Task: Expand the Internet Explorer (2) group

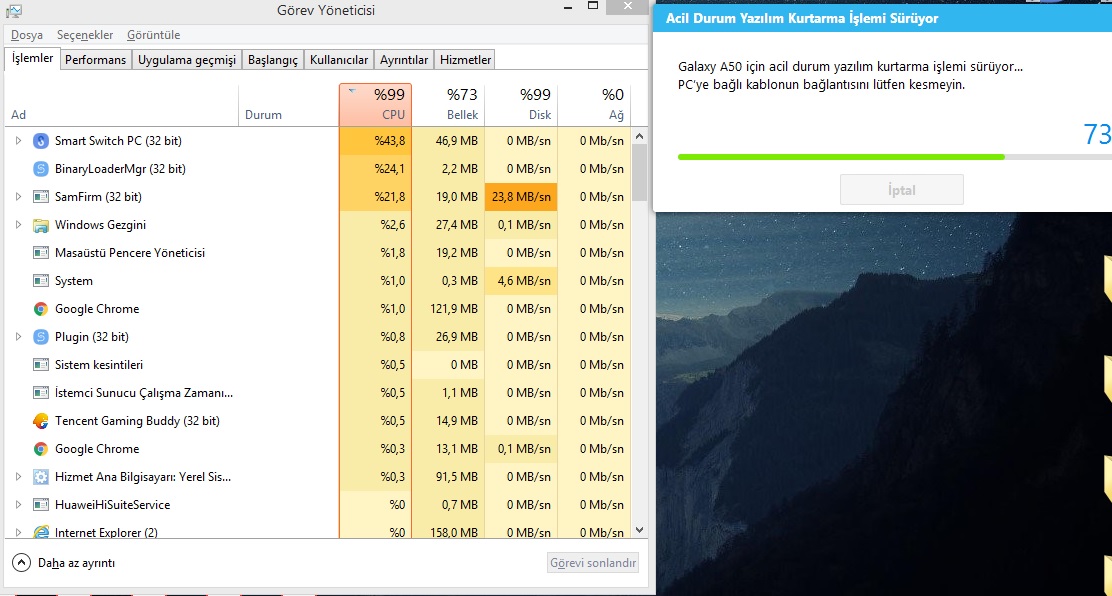Action: [18, 531]
